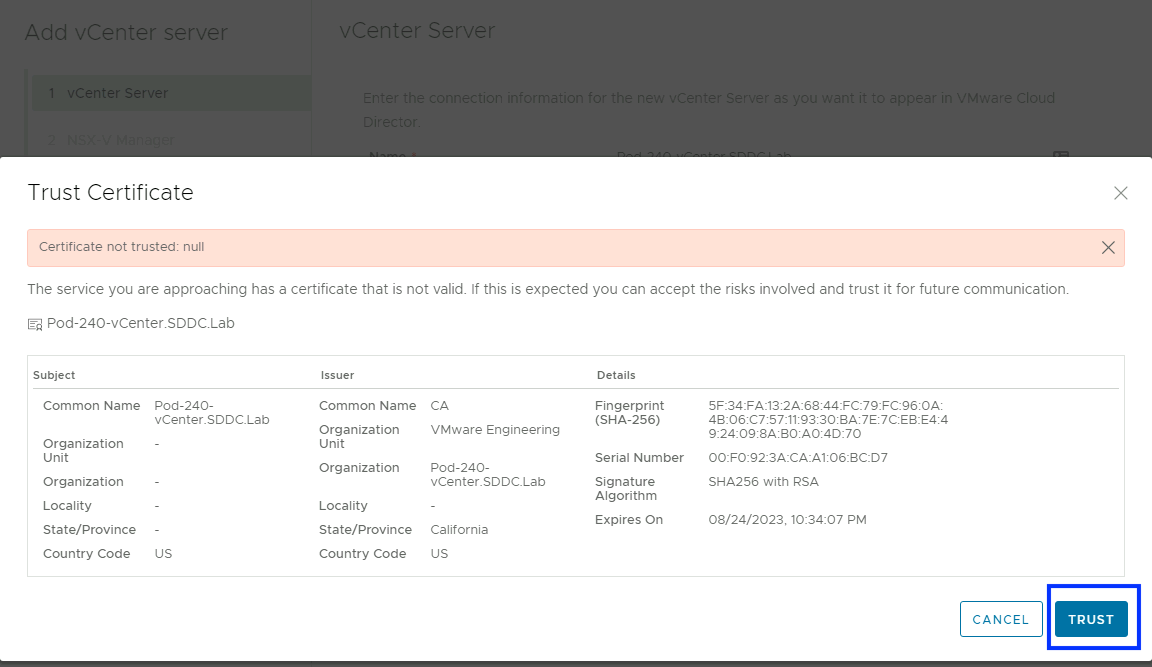Click certificate icon beside Pod-240-vCenter.SDDC.Lab
This screenshot has height=667, width=1152.
35,324
